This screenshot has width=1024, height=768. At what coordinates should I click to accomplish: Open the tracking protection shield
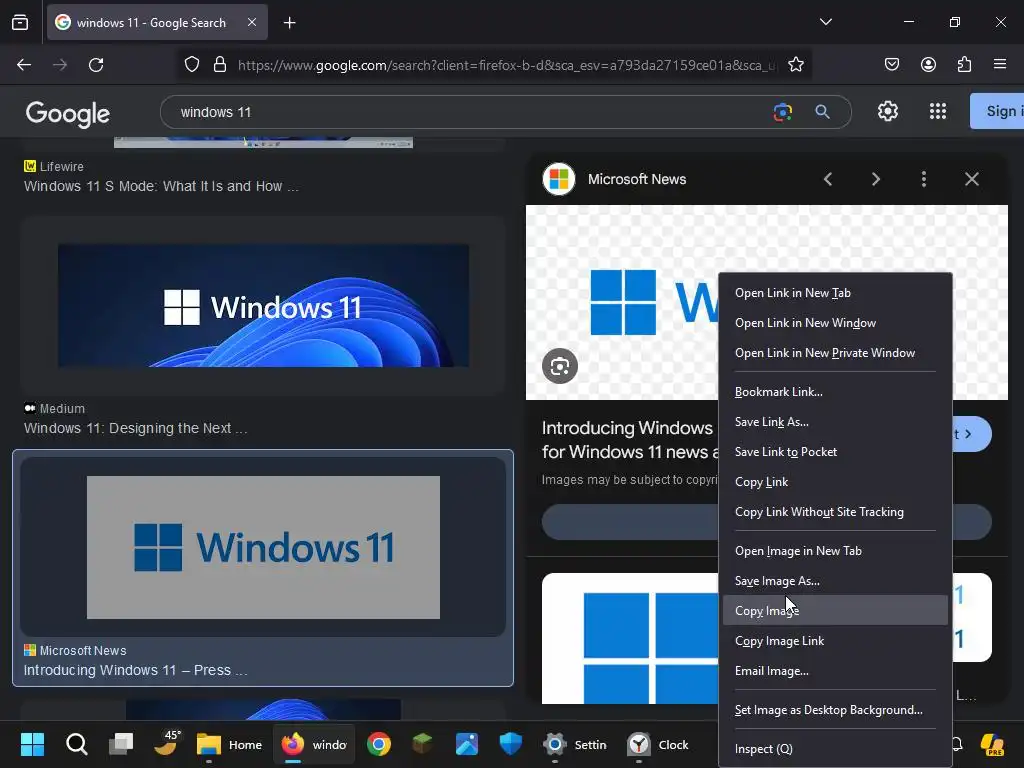pyautogui.click(x=191, y=65)
